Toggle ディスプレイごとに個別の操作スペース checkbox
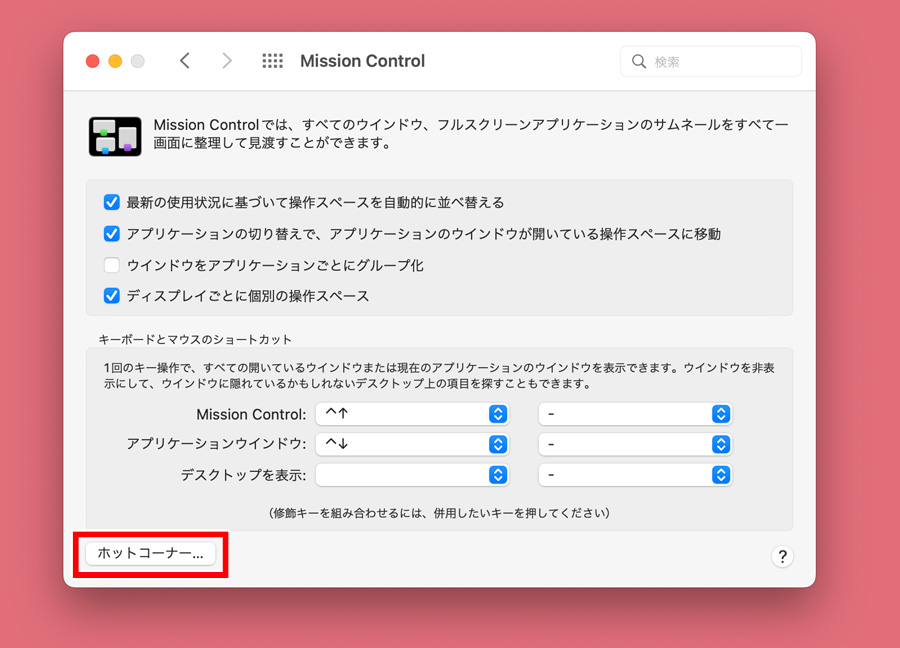 (111, 296)
